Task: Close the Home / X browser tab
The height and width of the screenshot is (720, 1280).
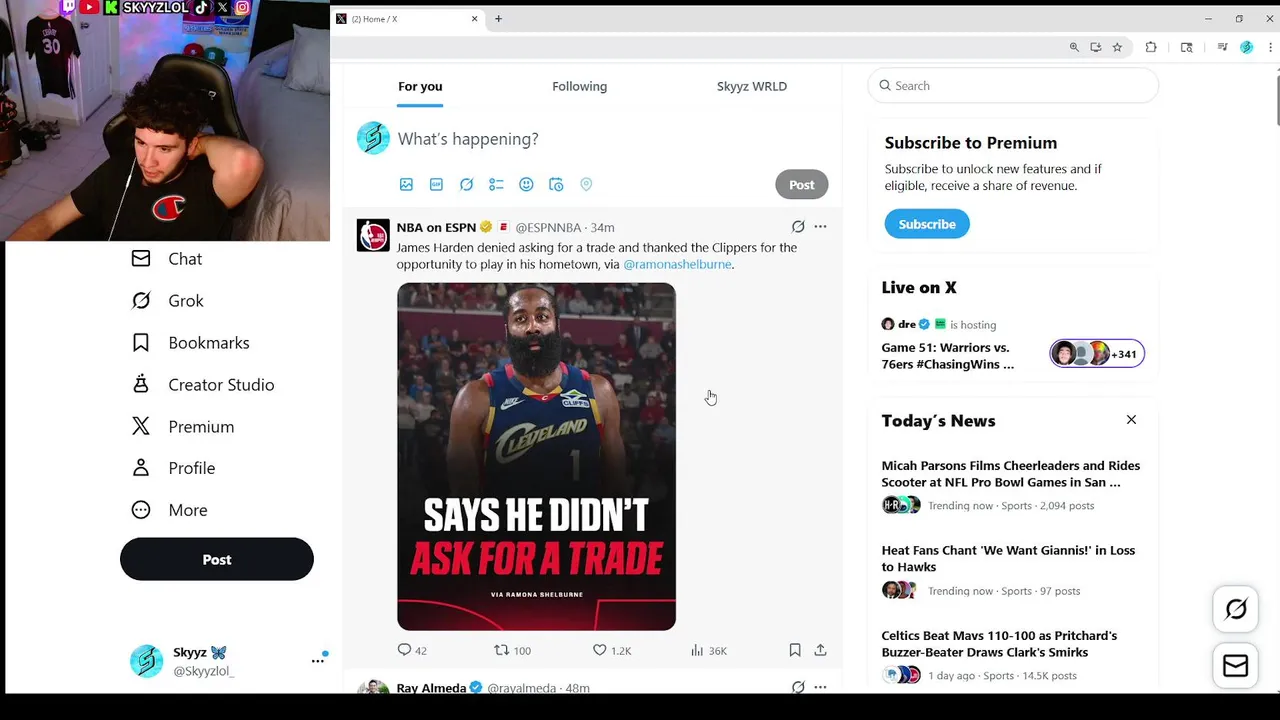Action: click(474, 19)
